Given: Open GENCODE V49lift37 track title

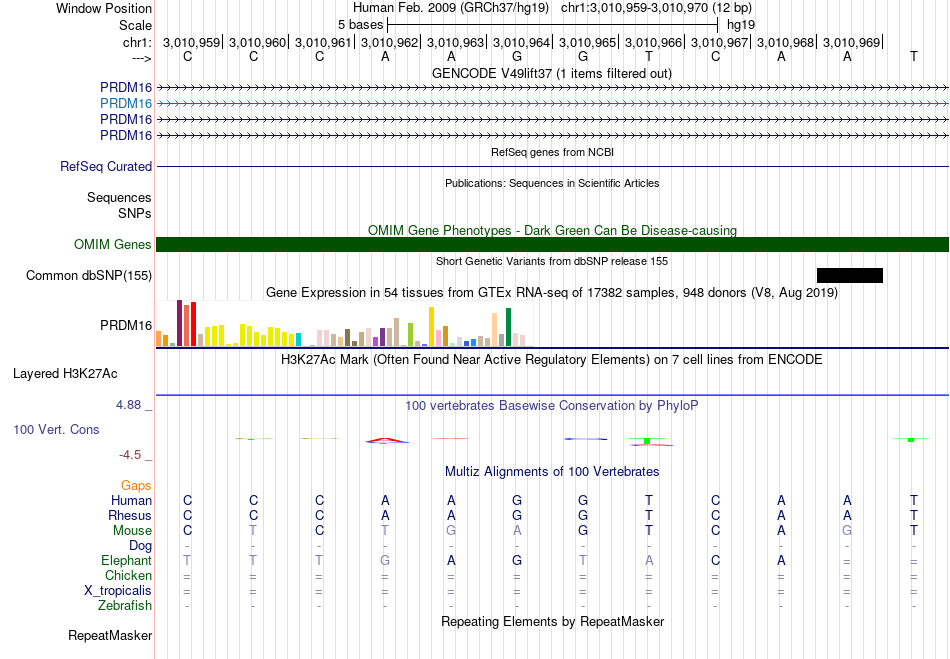Looking at the screenshot, I should [x=552, y=73].
